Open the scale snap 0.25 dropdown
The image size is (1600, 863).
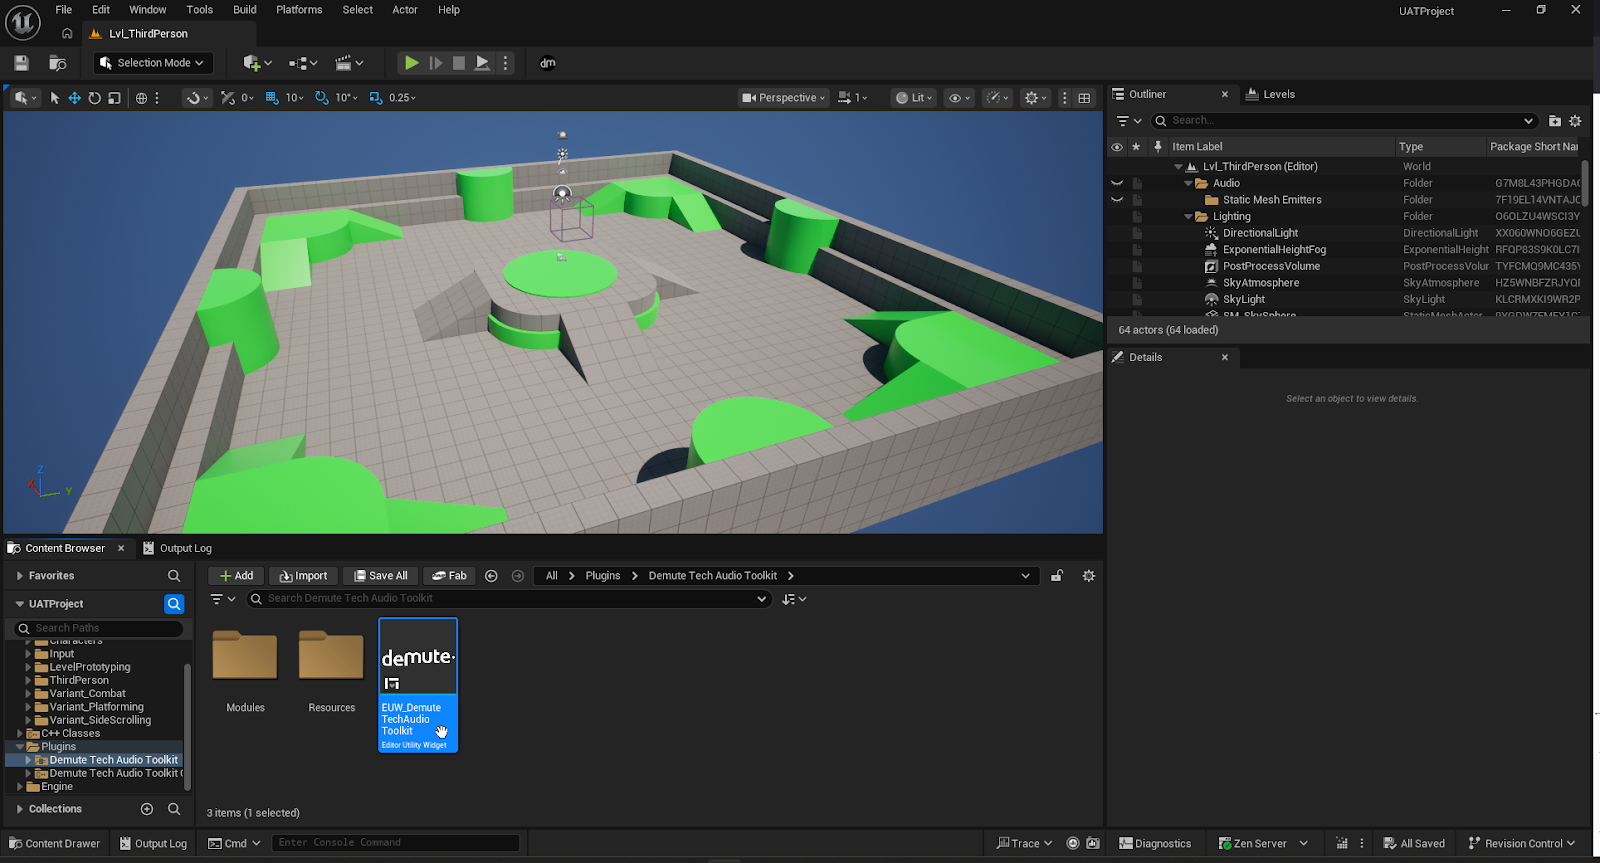[402, 98]
